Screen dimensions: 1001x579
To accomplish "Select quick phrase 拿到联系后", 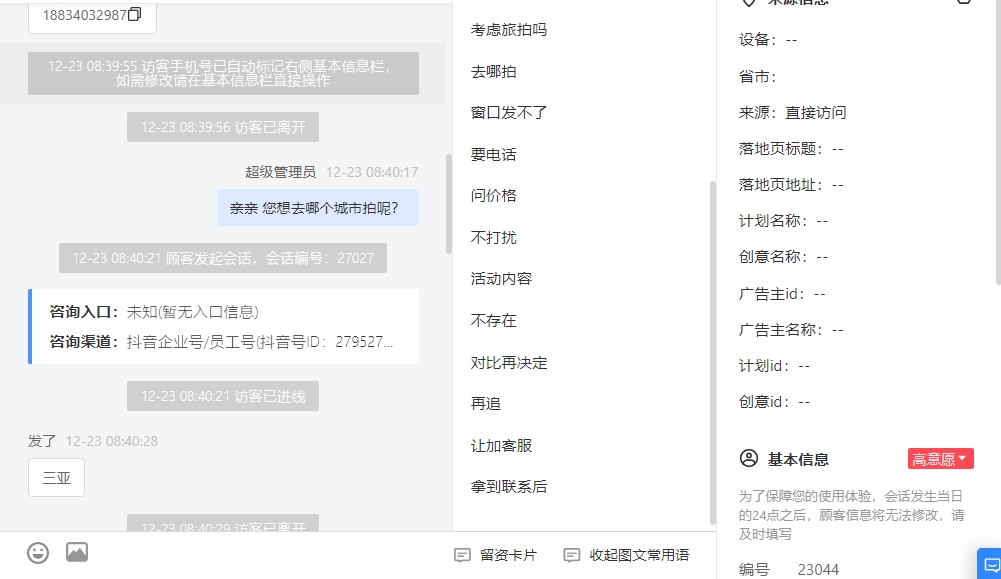I will click(509, 486).
